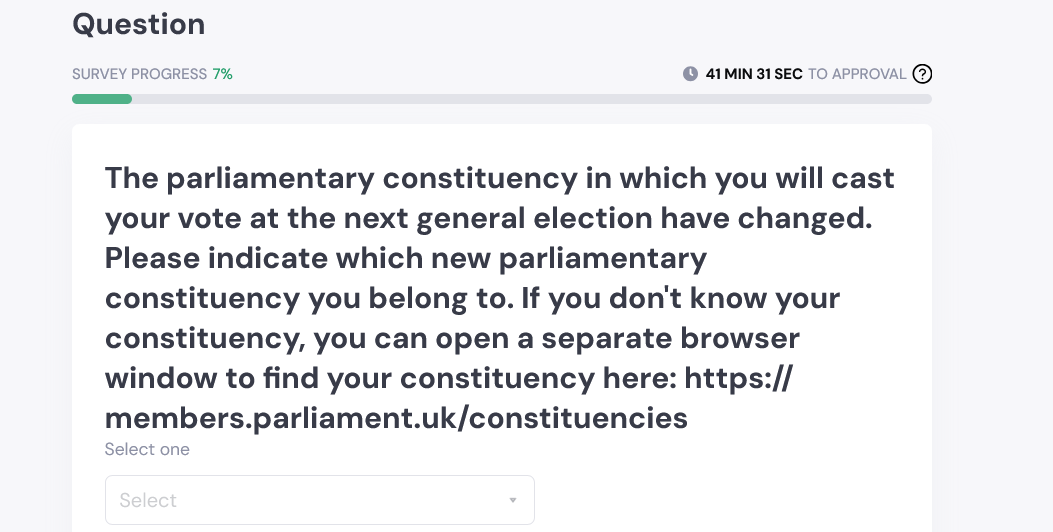1053x532 pixels.
Task: Click the 'constituency you belong to' line
Action: point(309,298)
